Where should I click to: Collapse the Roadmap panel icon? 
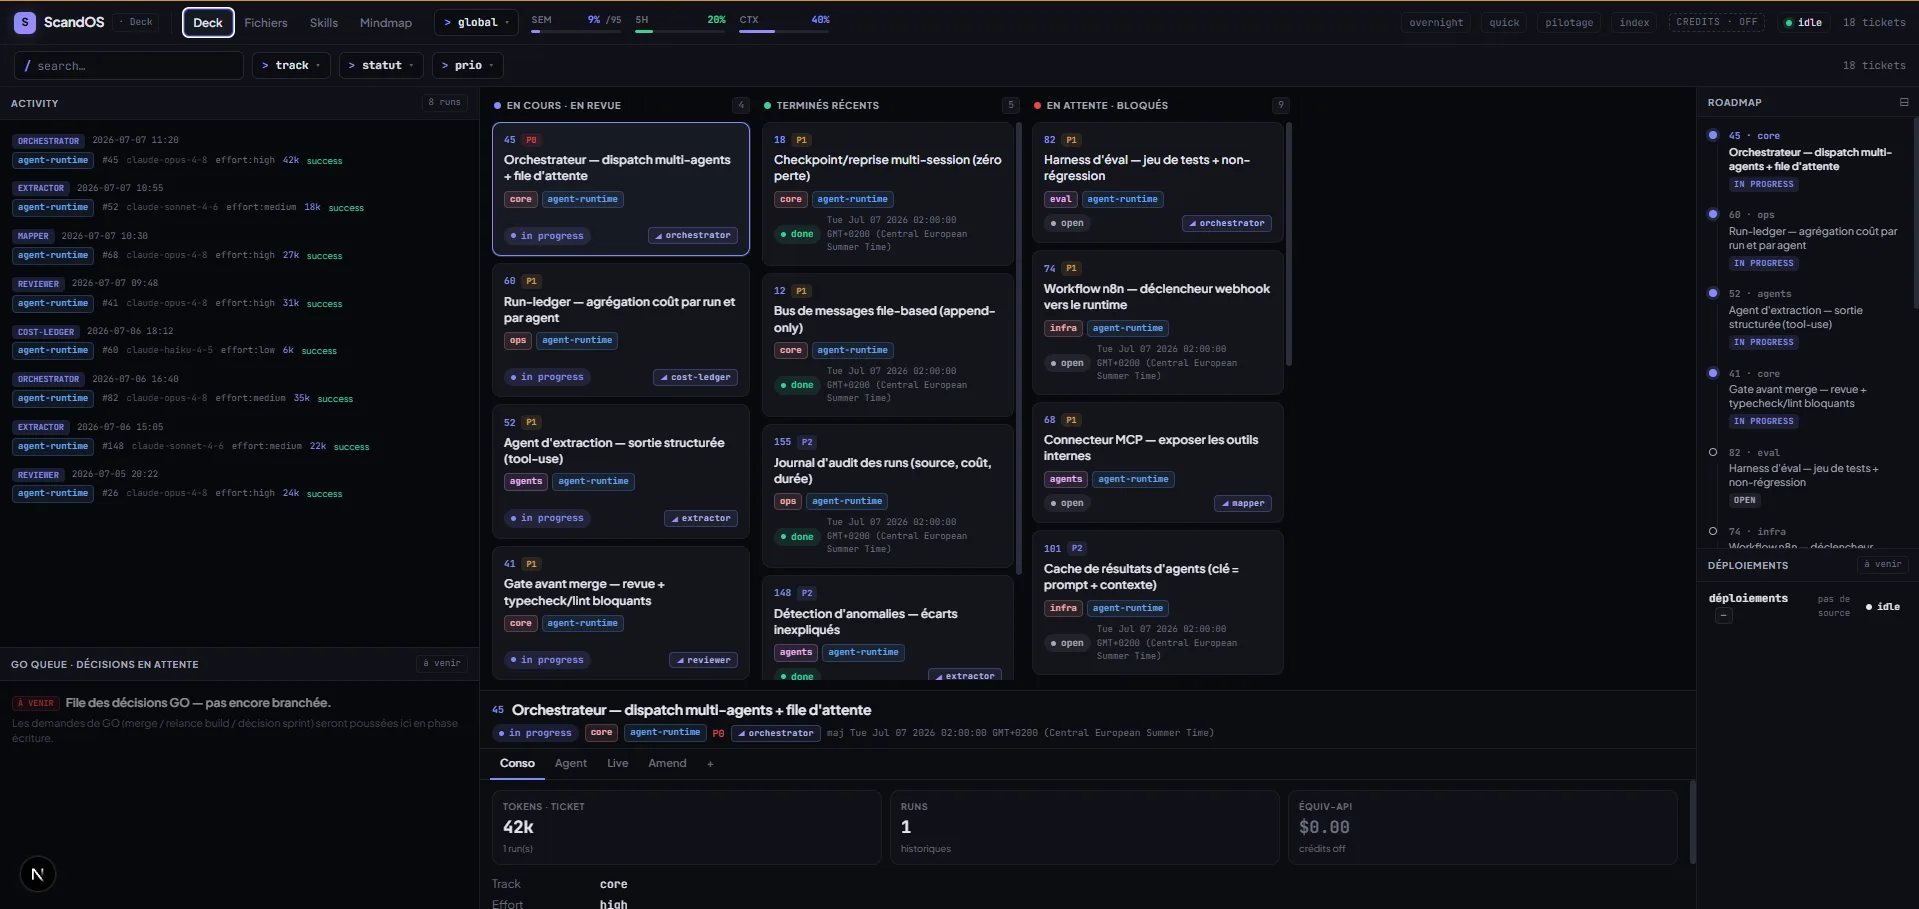tap(1903, 102)
